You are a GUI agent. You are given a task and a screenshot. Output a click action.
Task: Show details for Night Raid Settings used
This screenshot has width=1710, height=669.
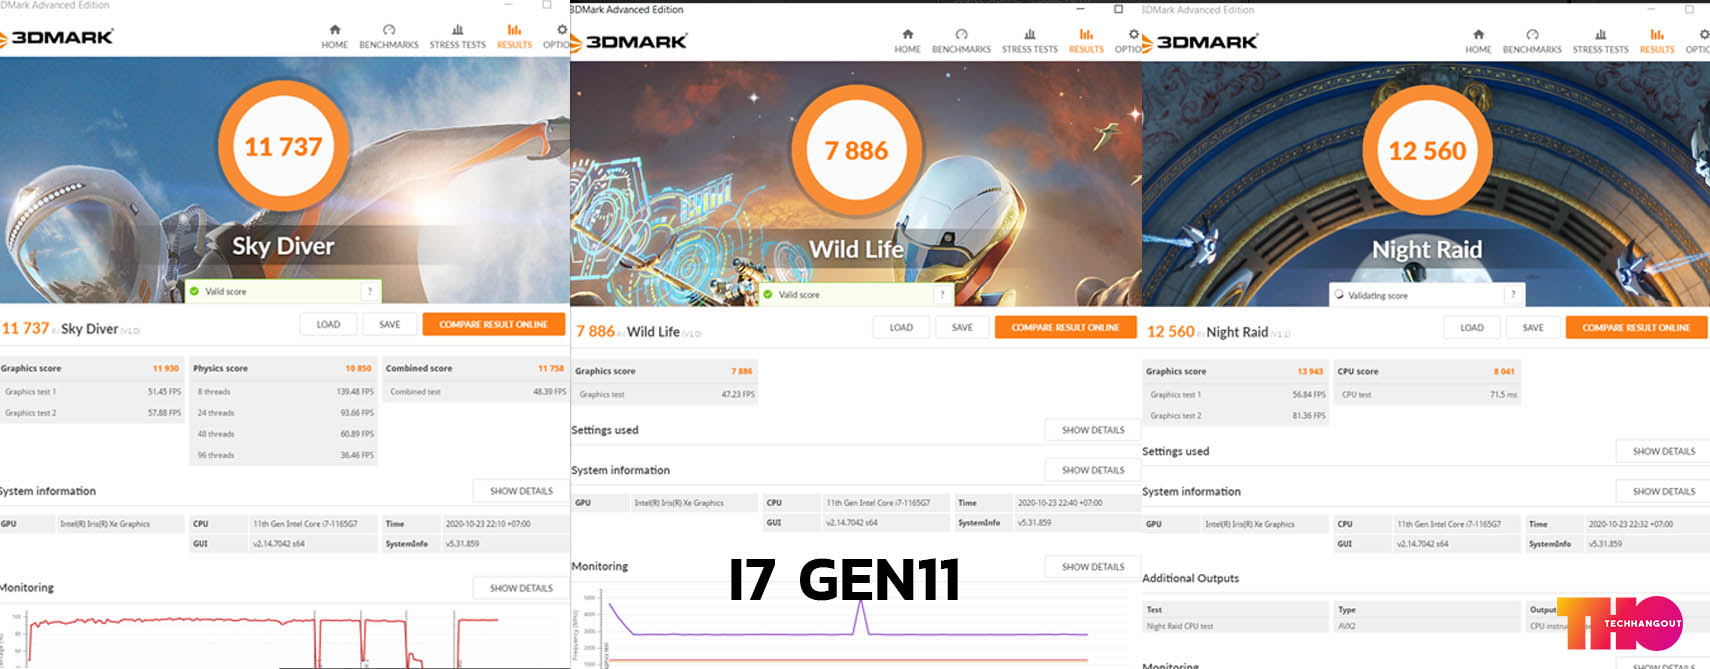click(1664, 451)
